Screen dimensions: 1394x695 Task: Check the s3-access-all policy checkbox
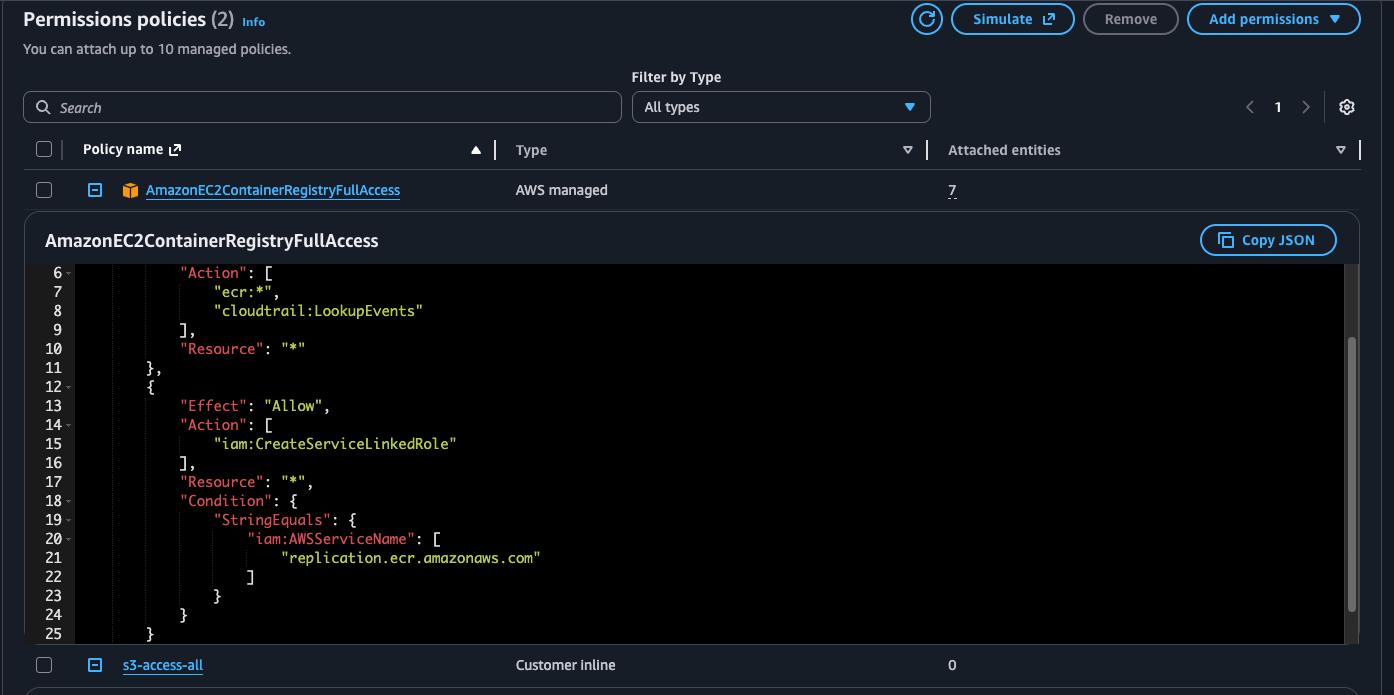[44, 665]
